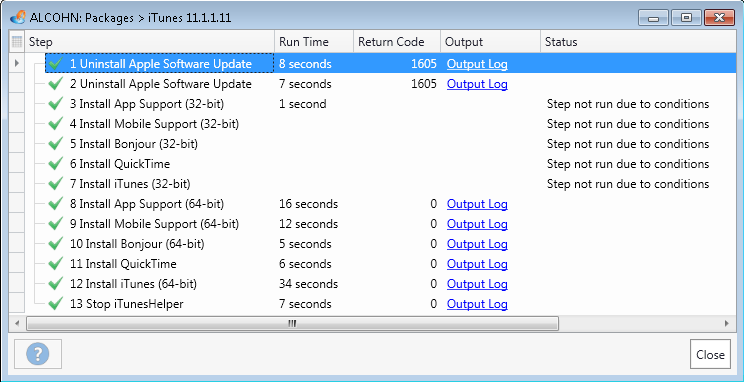Select step 7 Install iTunes (32-bit)
Viewport: 744px width, 382px height.
coord(130,184)
